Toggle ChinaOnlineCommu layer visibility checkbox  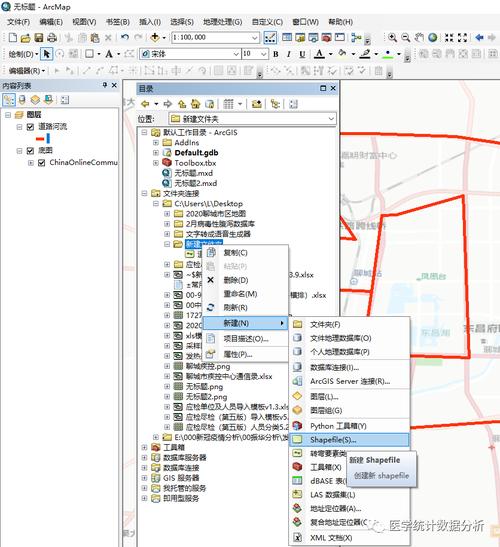pos(42,163)
